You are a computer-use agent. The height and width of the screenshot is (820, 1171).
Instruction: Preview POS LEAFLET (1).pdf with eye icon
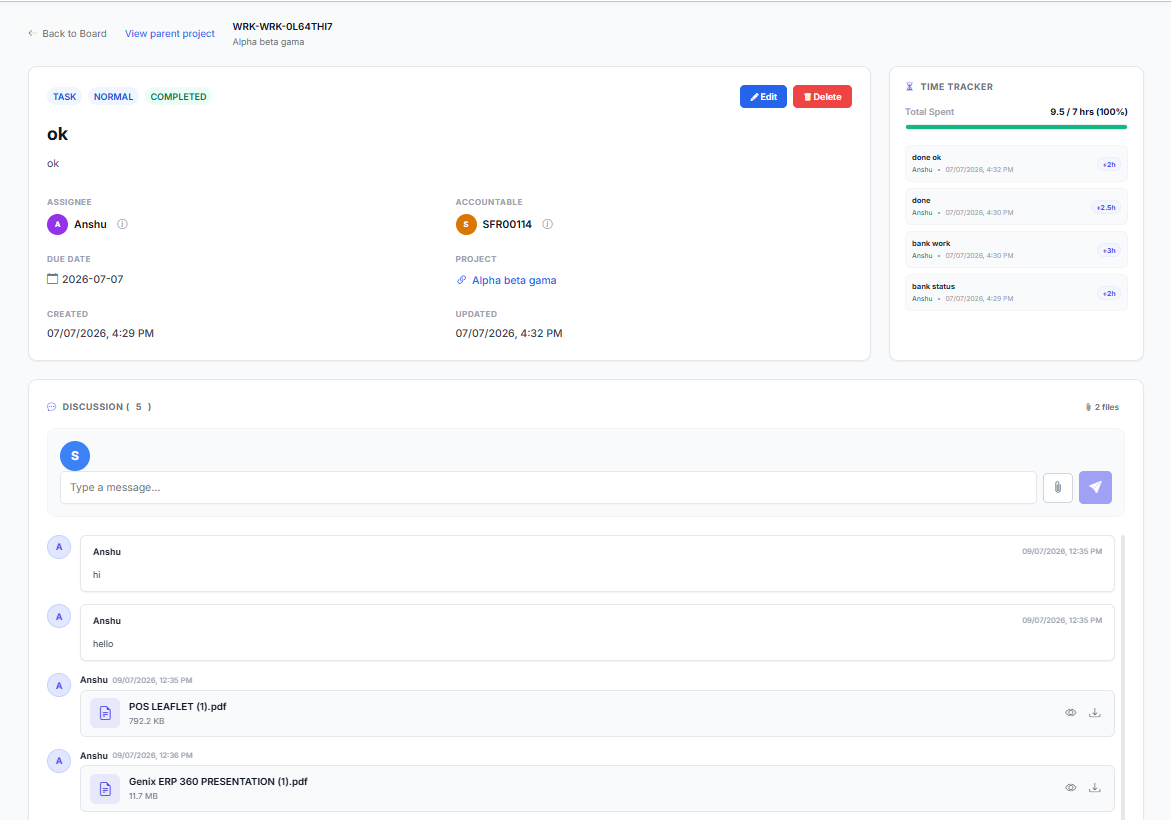(1070, 713)
